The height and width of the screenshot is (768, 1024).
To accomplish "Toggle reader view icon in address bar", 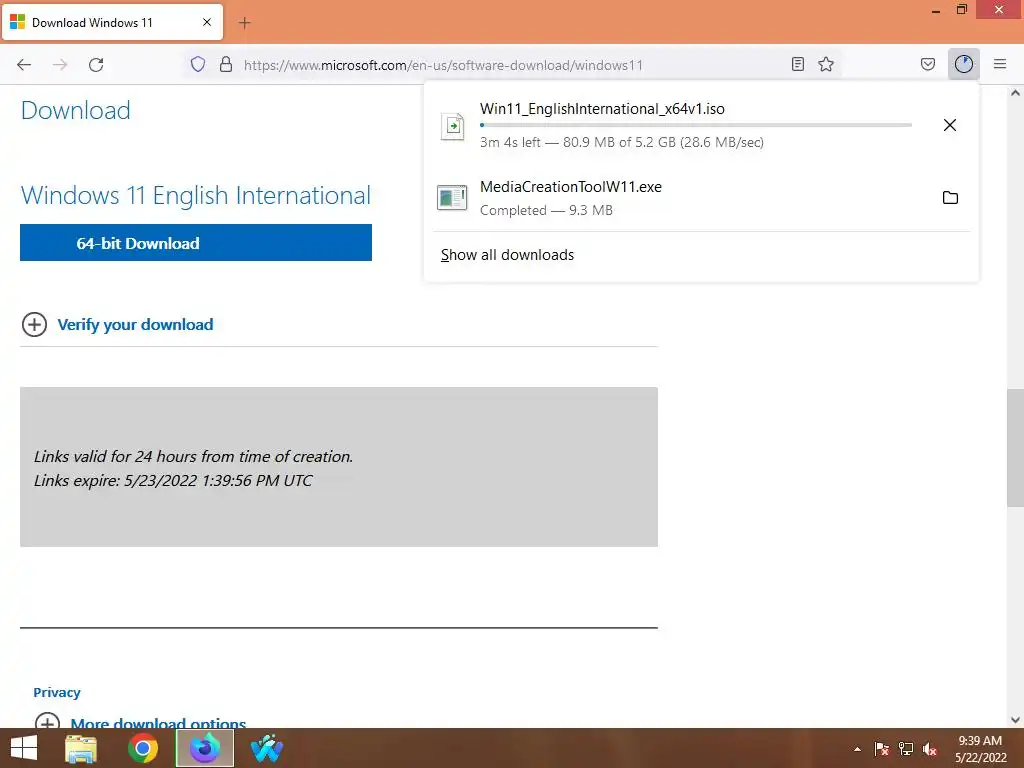I will 797,64.
